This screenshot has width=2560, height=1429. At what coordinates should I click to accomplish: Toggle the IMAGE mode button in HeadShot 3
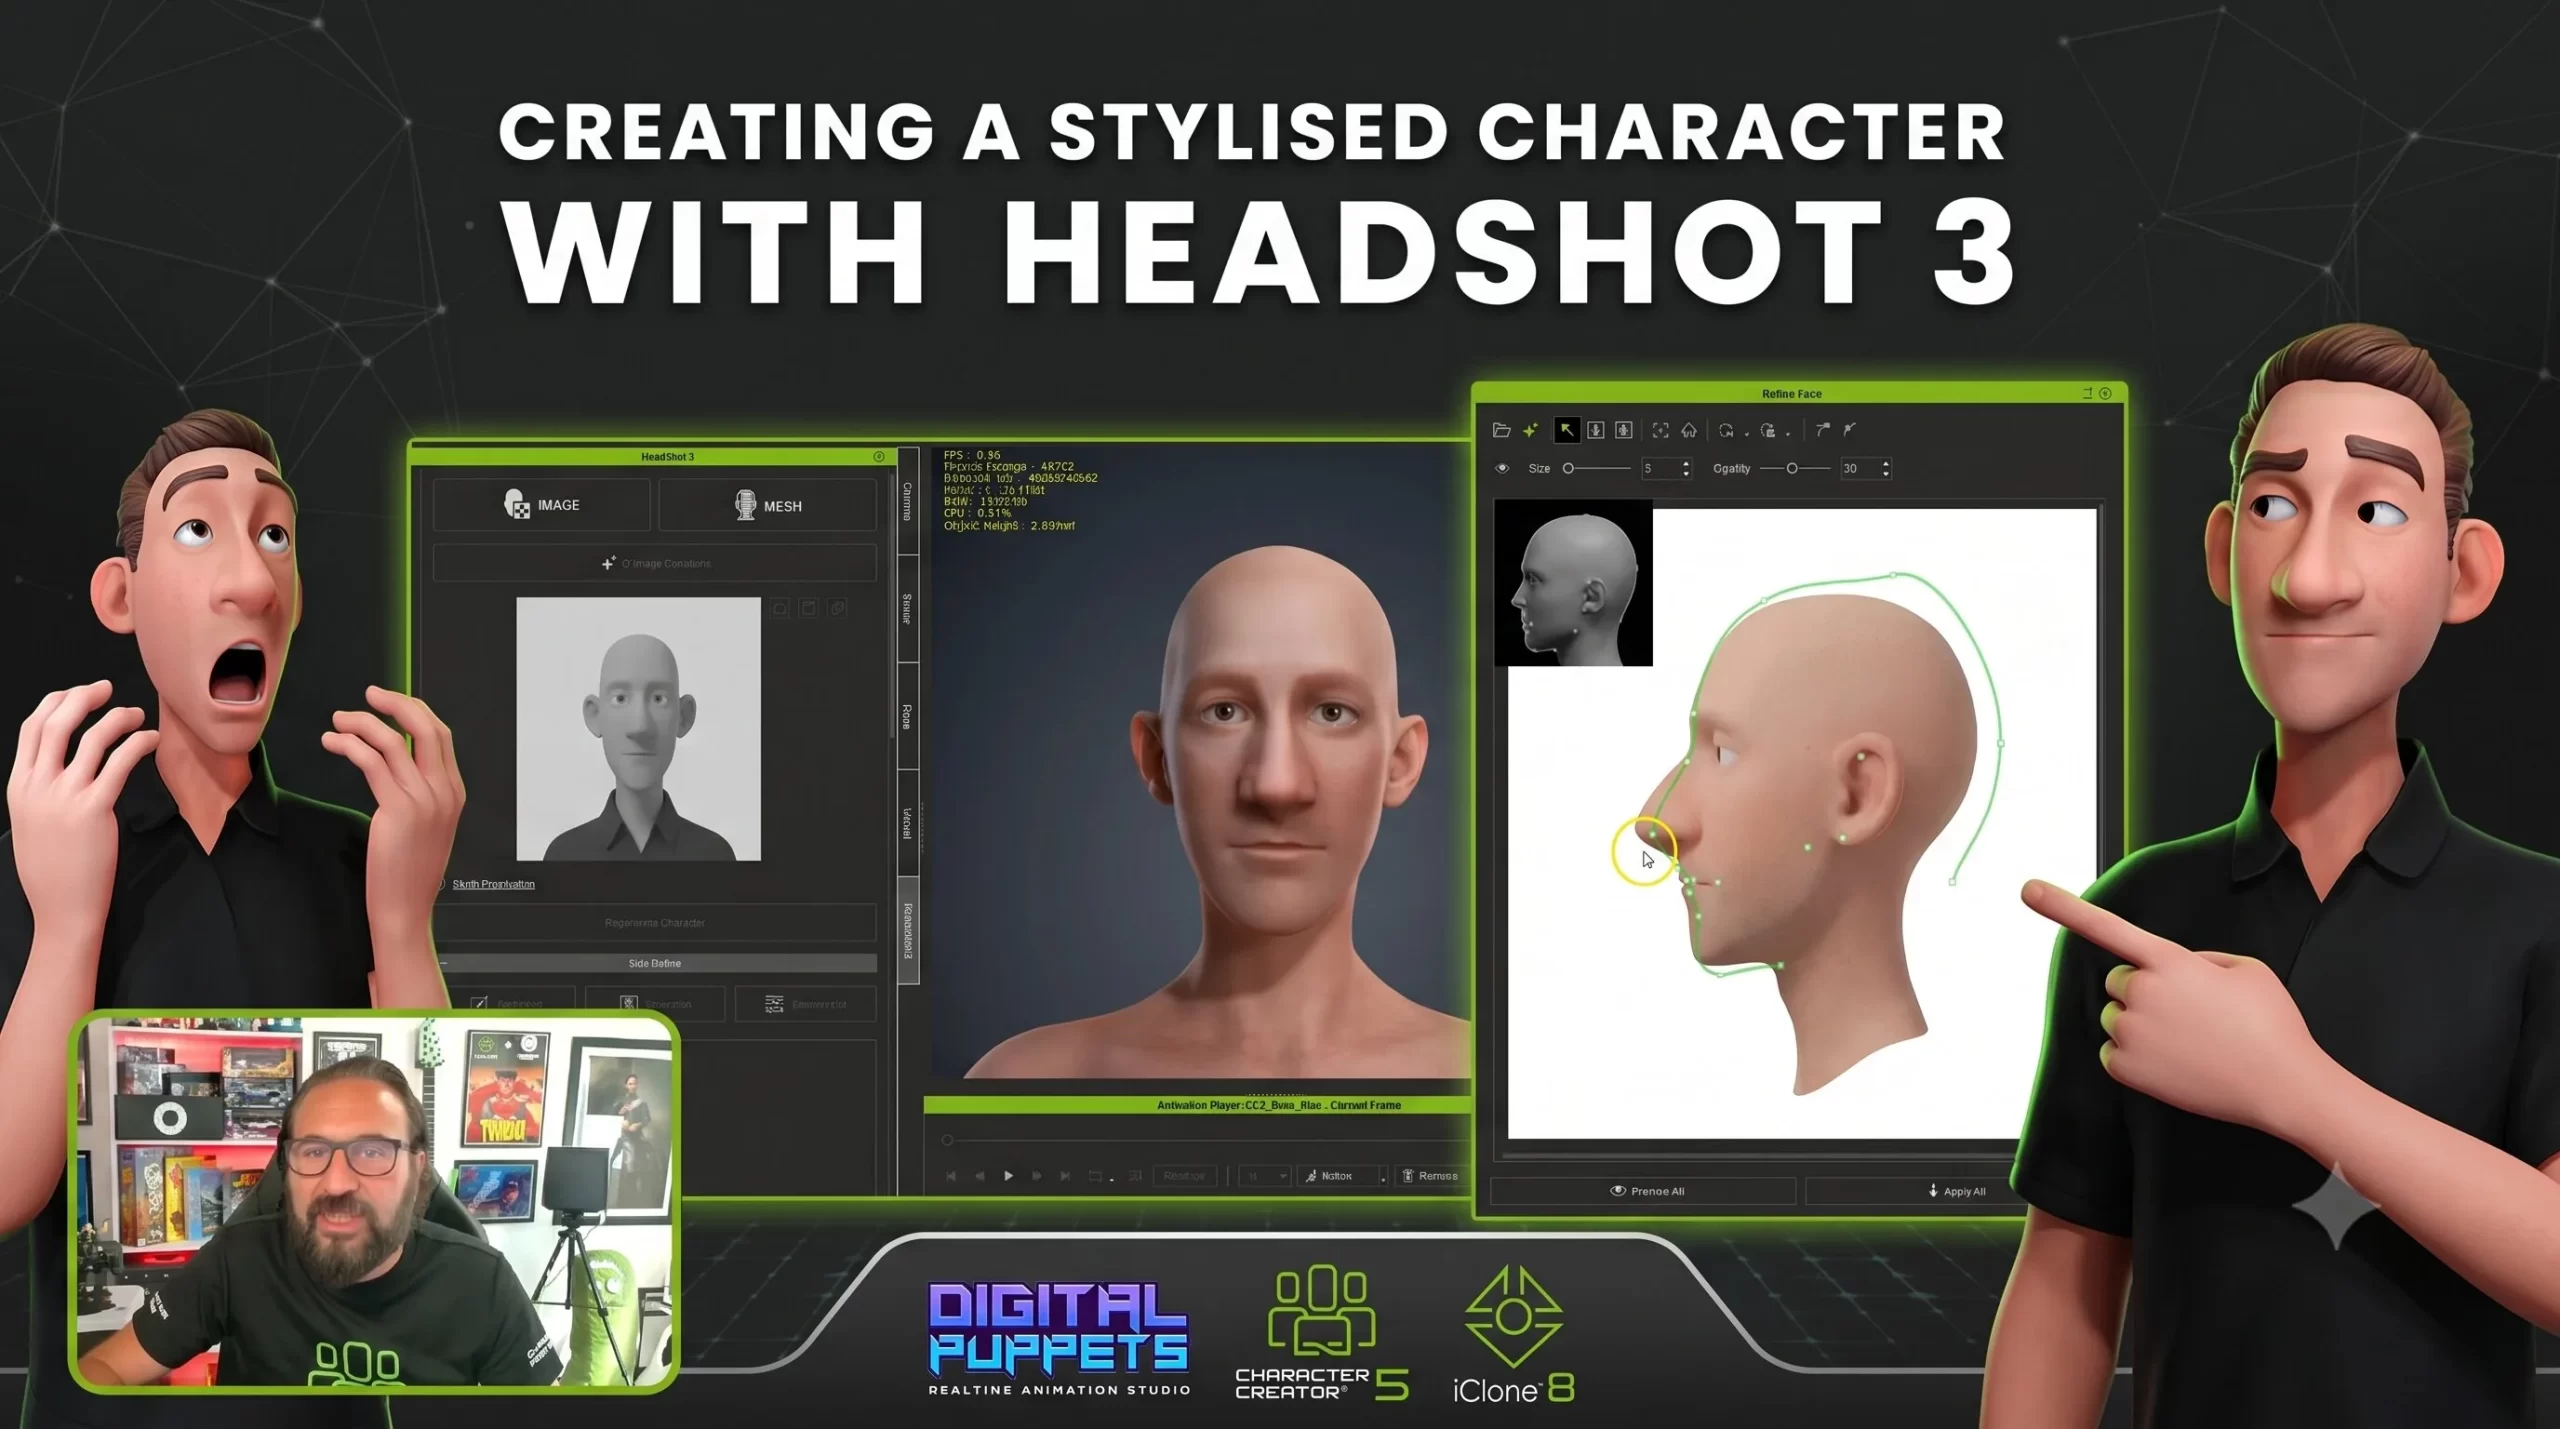tap(542, 505)
